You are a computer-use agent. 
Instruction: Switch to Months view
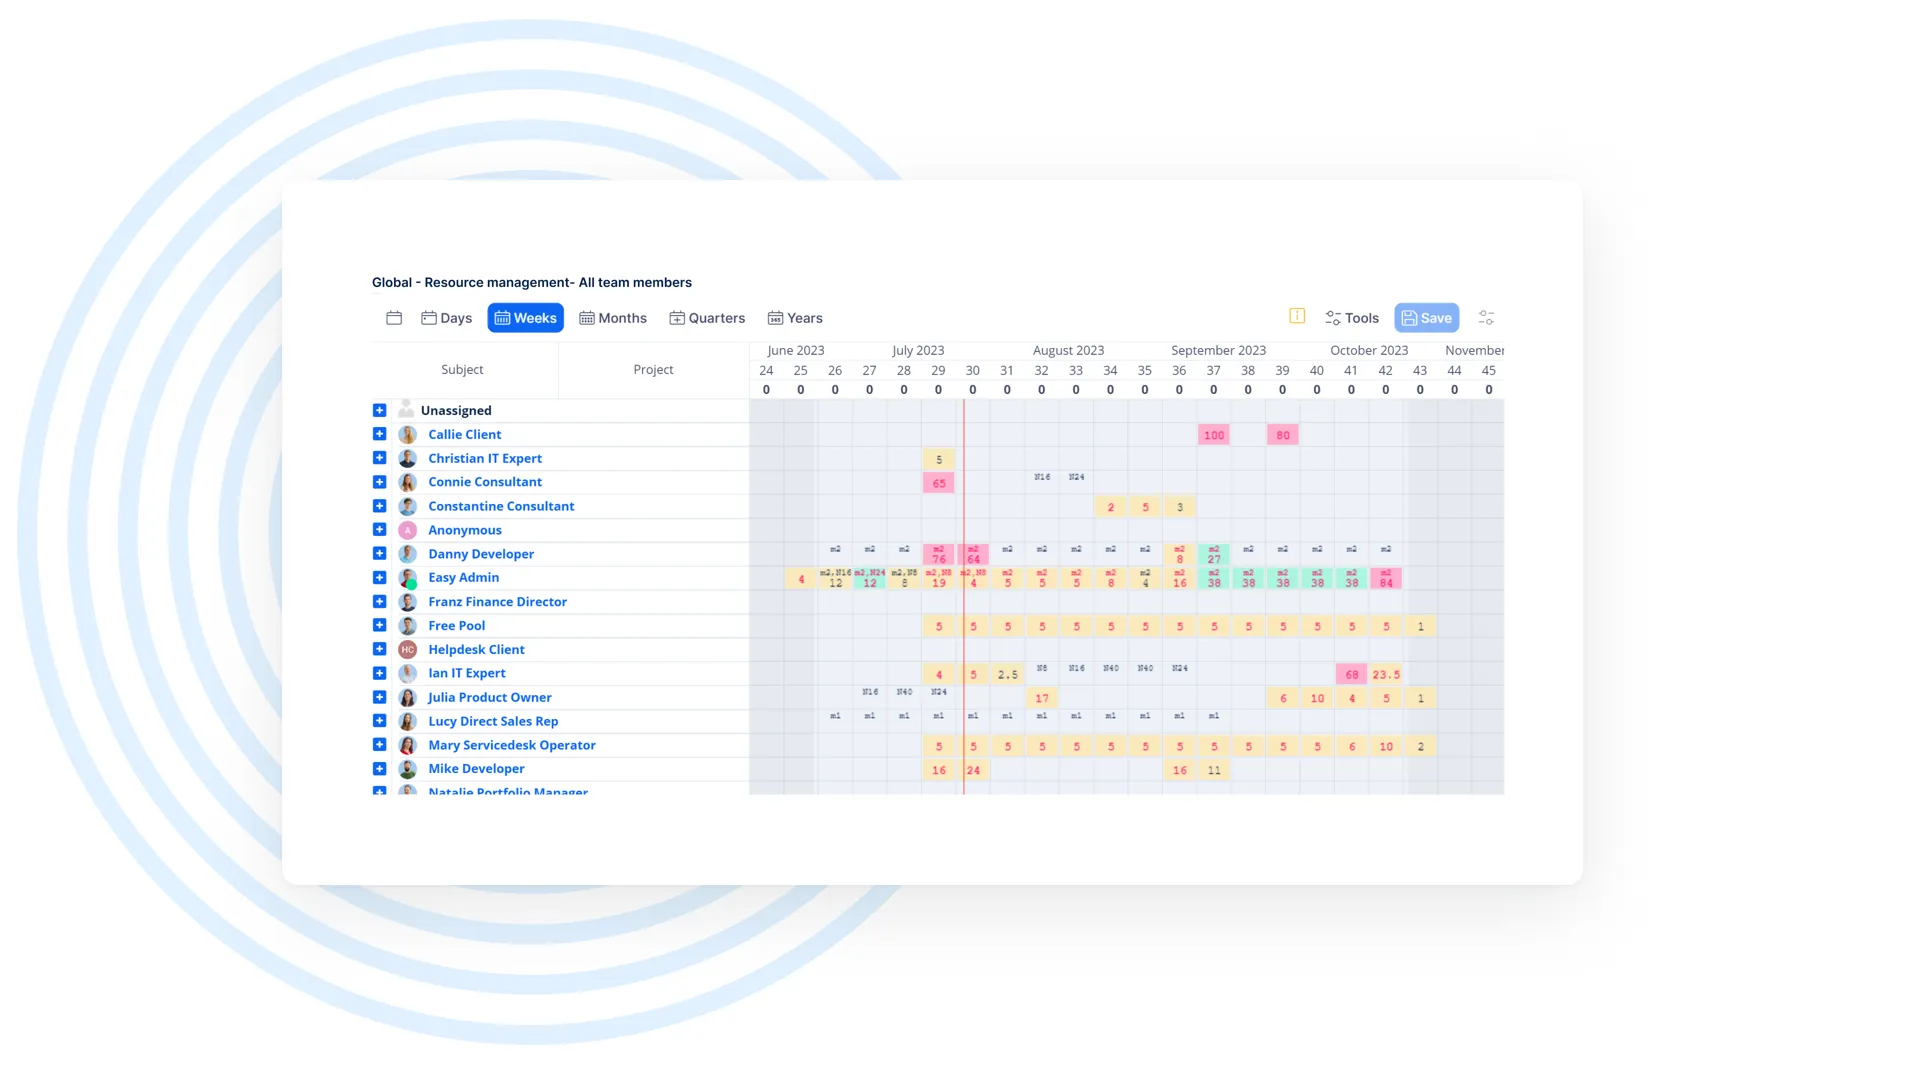pyautogui.click(x=613, y=318)
